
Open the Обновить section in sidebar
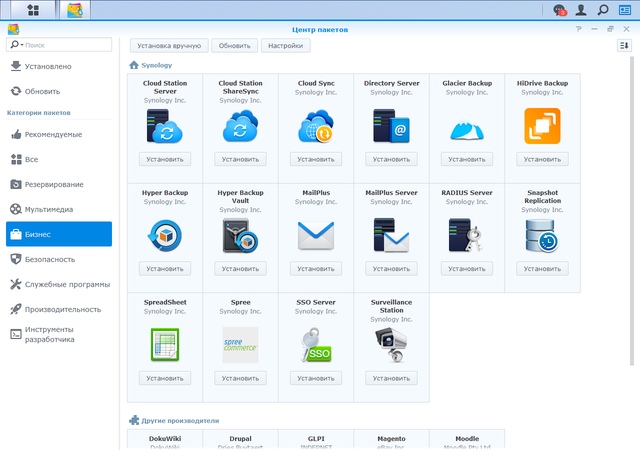tap(59, 91)
